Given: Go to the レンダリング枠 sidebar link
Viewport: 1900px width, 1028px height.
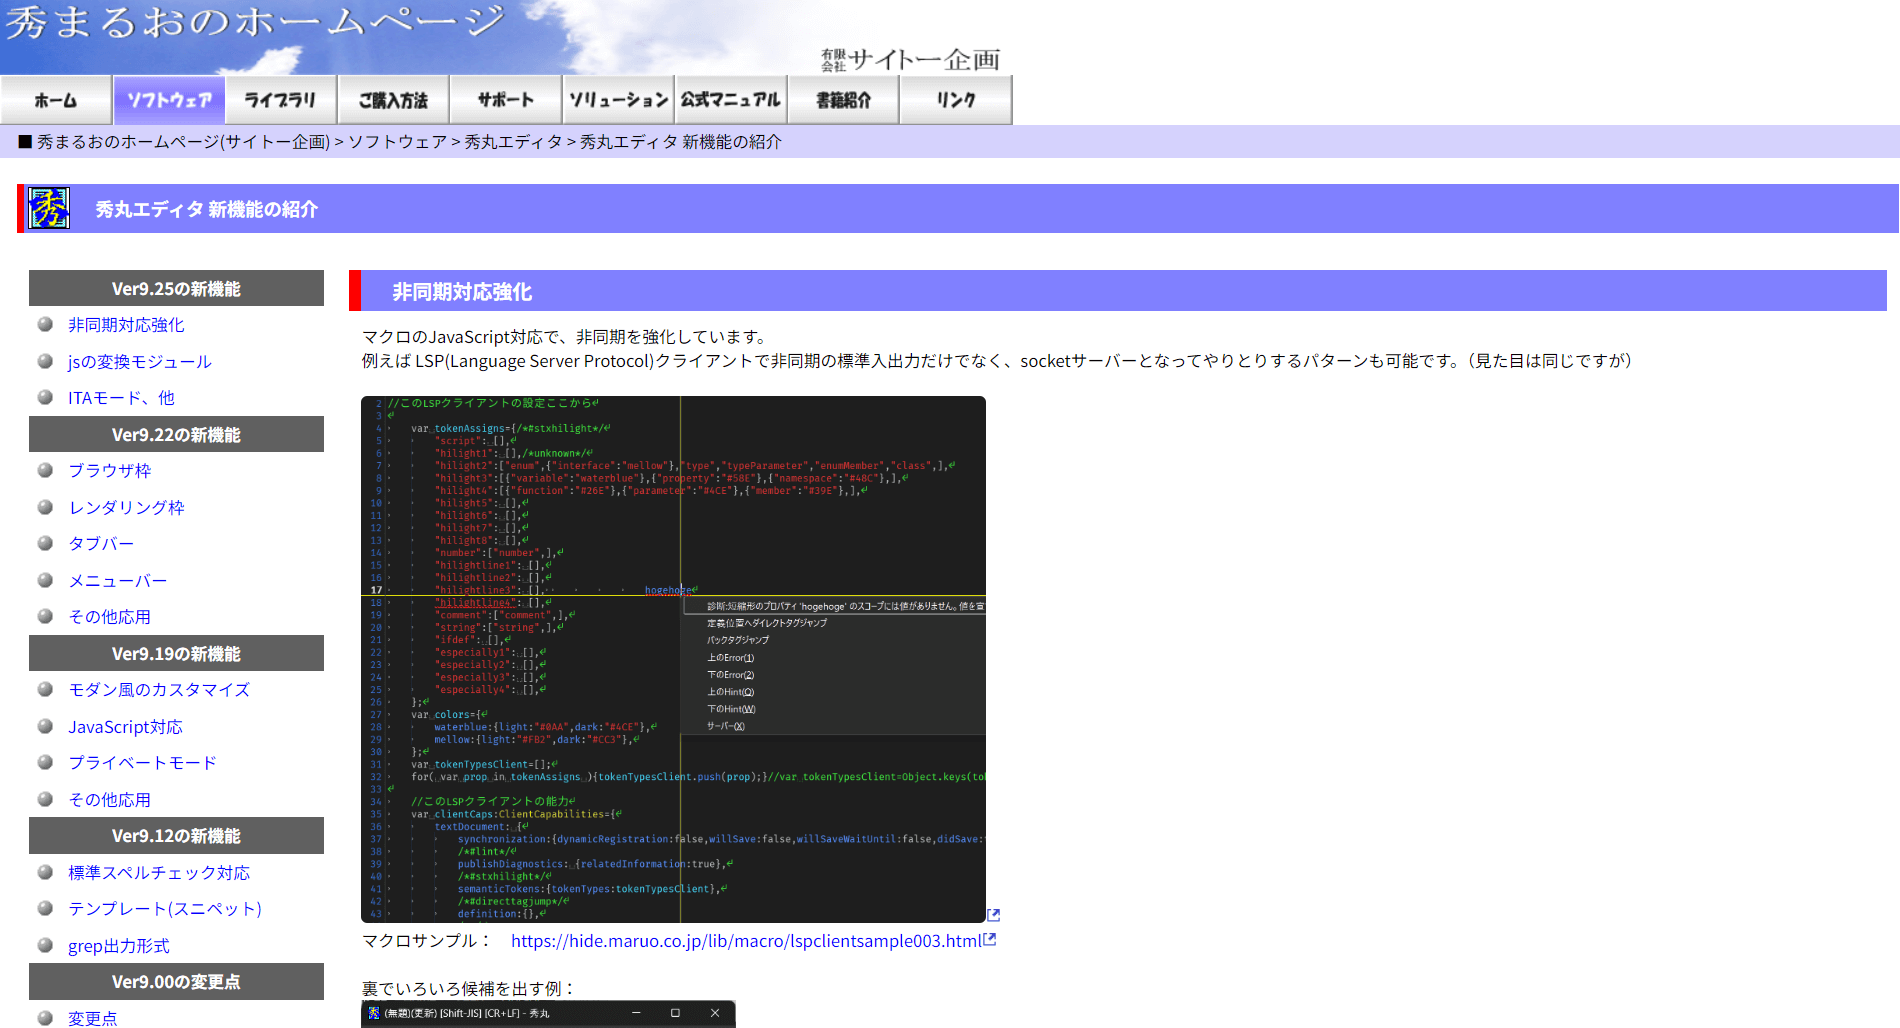Looking at the screenshot, I should 126,508.
